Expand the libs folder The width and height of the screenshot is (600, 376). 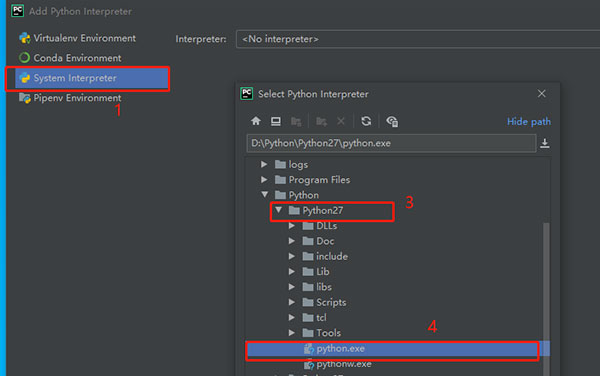(x=292, y=287)
